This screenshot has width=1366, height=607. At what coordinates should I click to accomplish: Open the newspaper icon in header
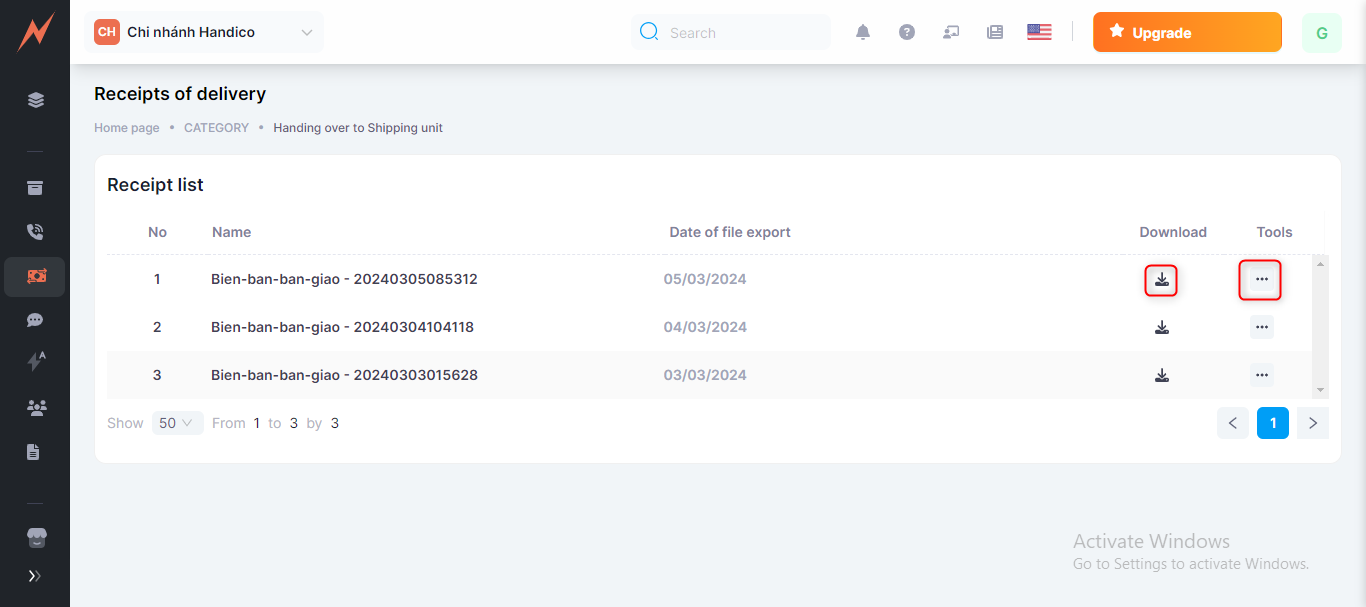tap(995, 32)
